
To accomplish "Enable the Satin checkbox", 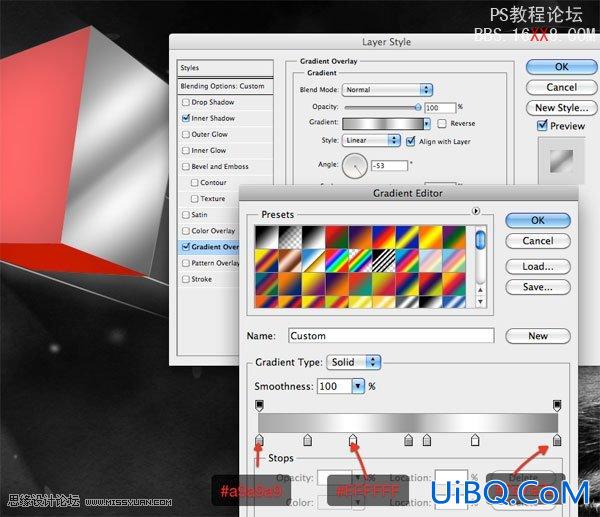I will click(186, 215).
